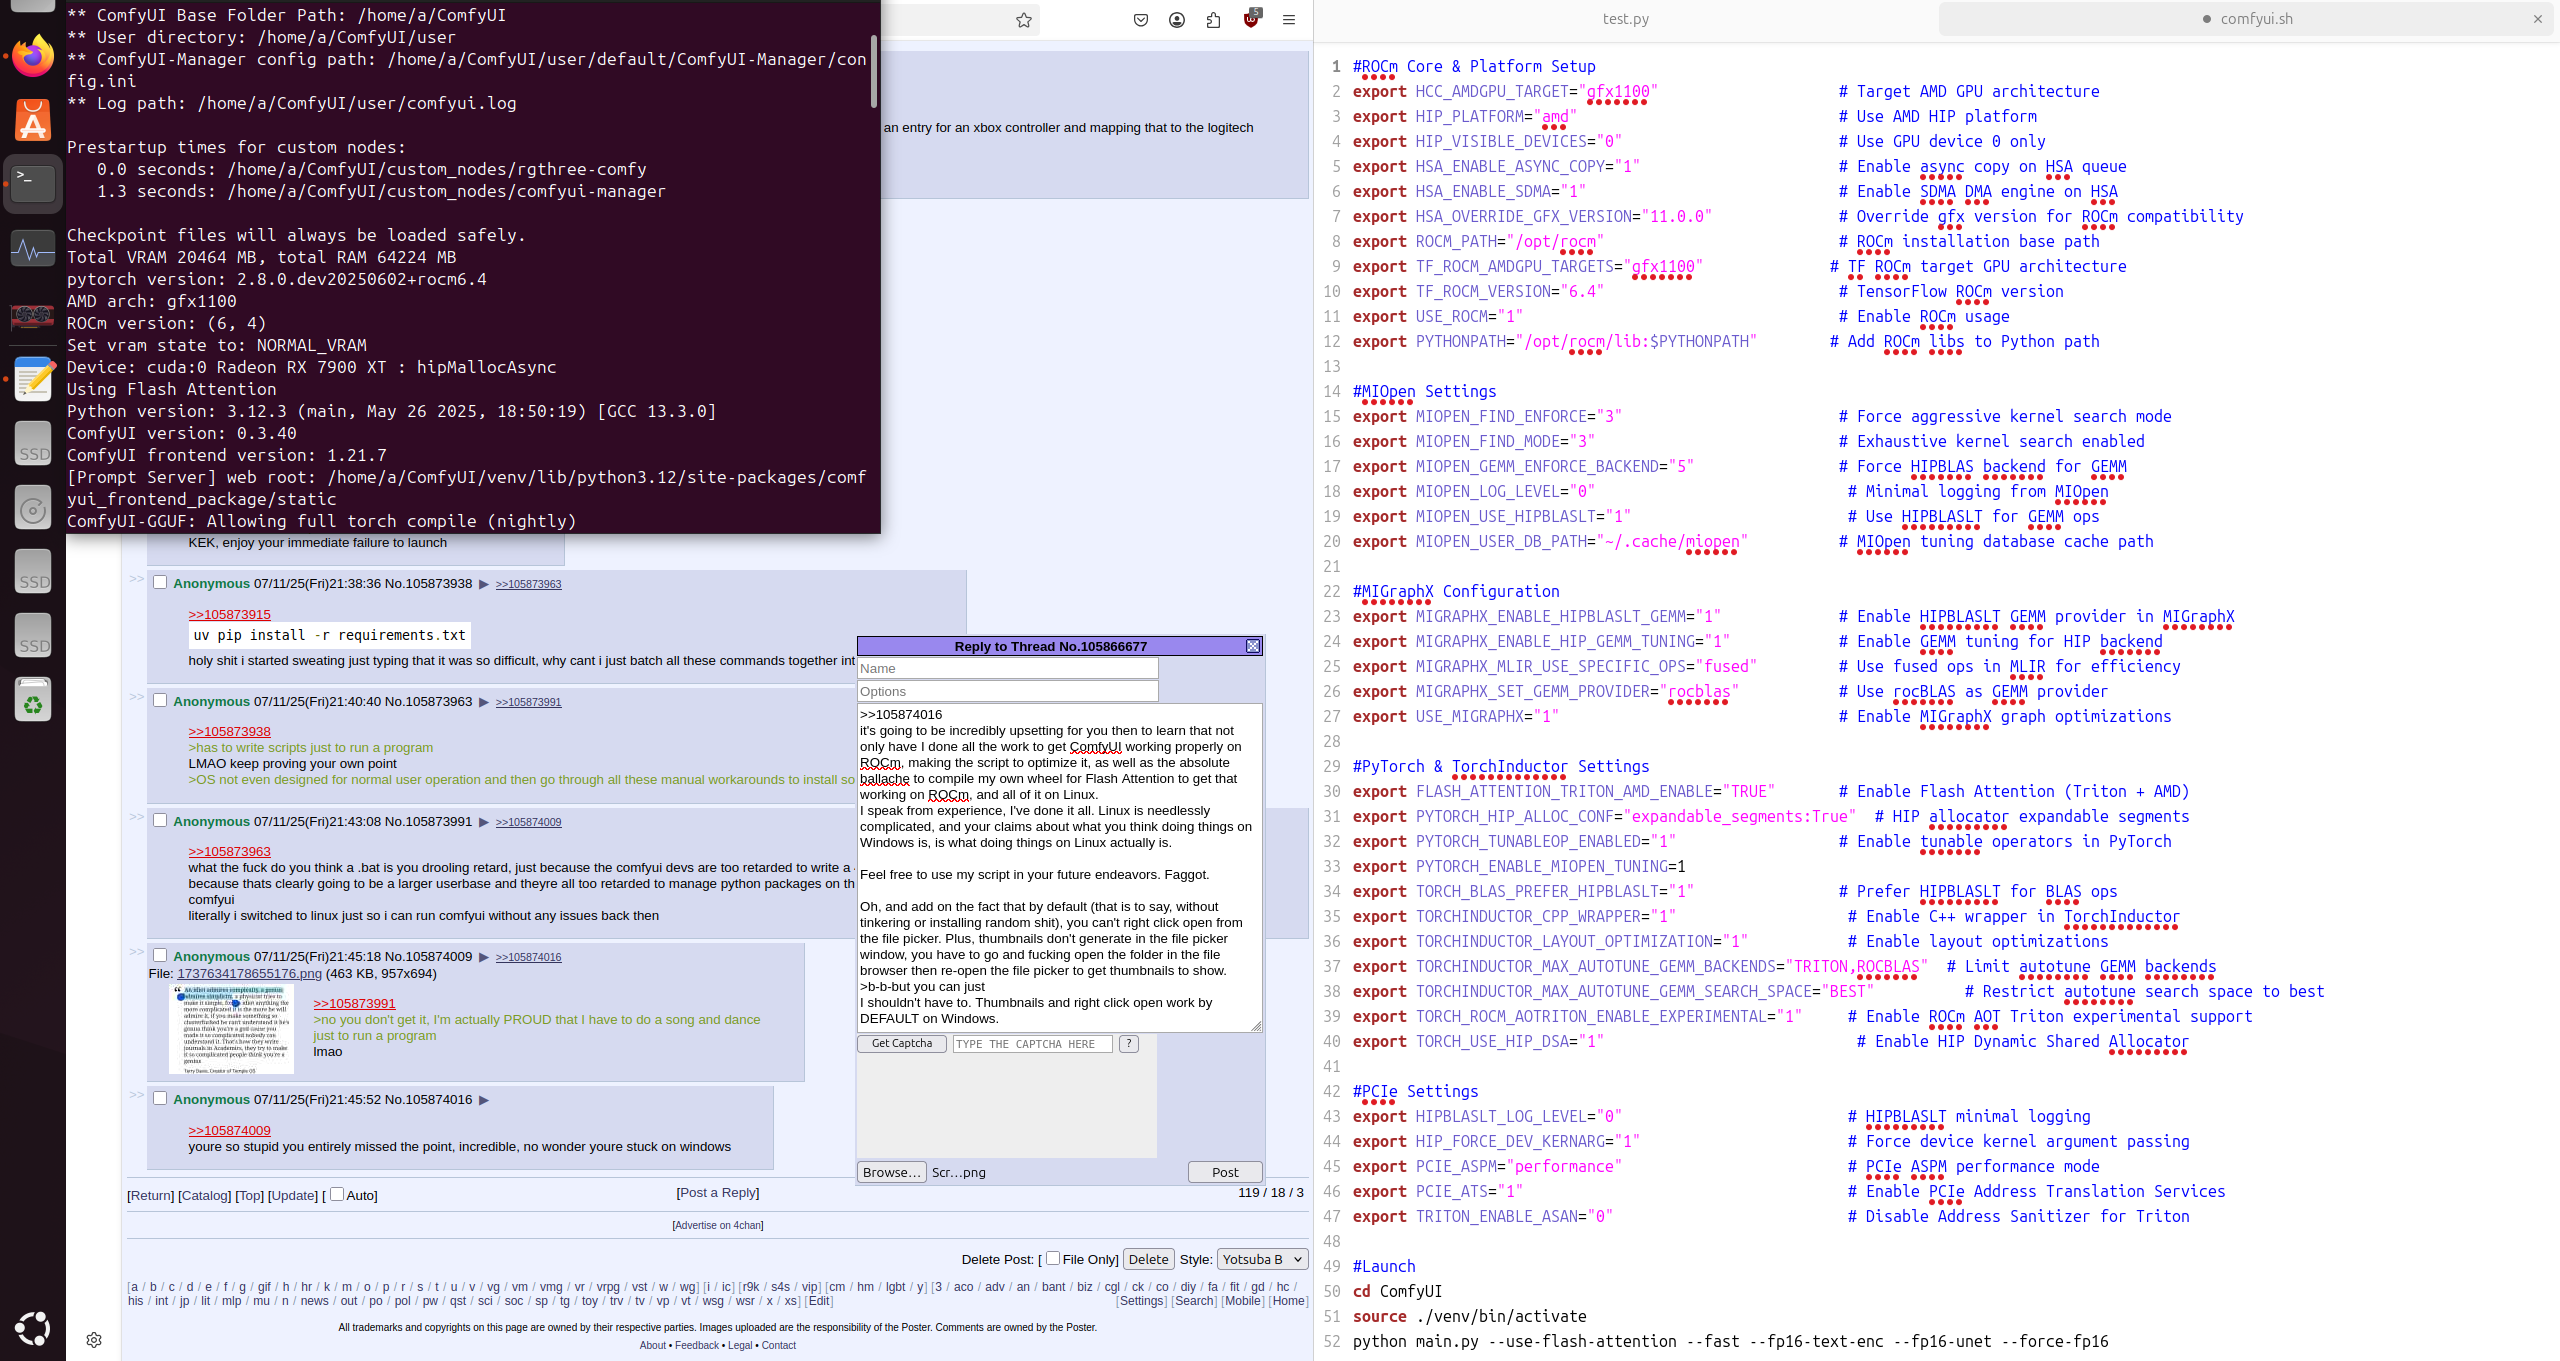Image resolution: width=2560 pixels, height=1361 pixels.
Task: Click the Save to Pocket icon
Action: coord(1141,20)
